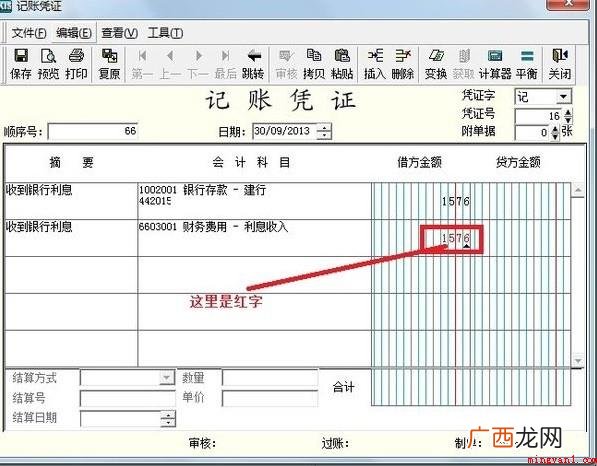The height and width of the screenshot is (466, 597).
Task: Click the 附单据 field showing 0
Action: [533, 132]
